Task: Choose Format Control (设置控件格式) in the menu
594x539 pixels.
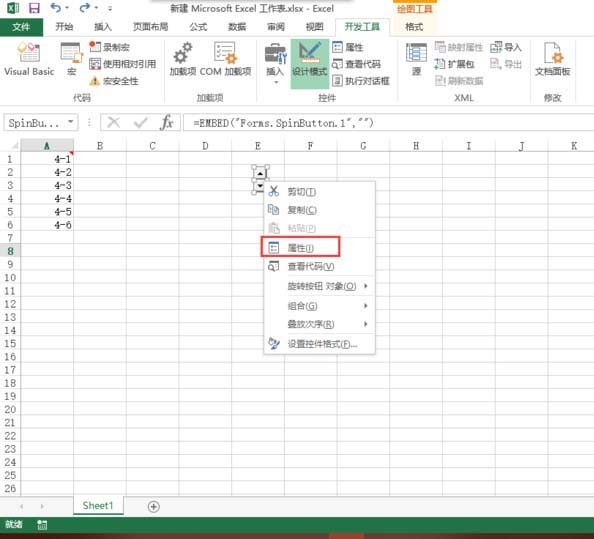Action: pyautogui.click(x=319, y=344)
